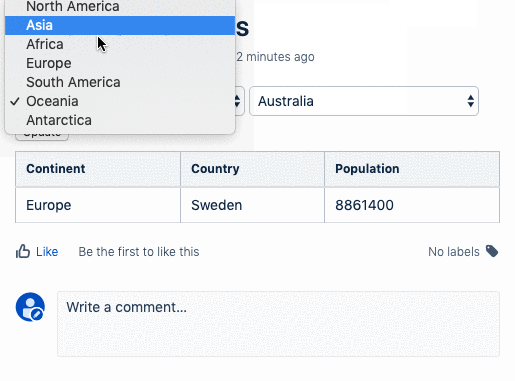Pick Antarctica in the continent list

pos(120,120)
